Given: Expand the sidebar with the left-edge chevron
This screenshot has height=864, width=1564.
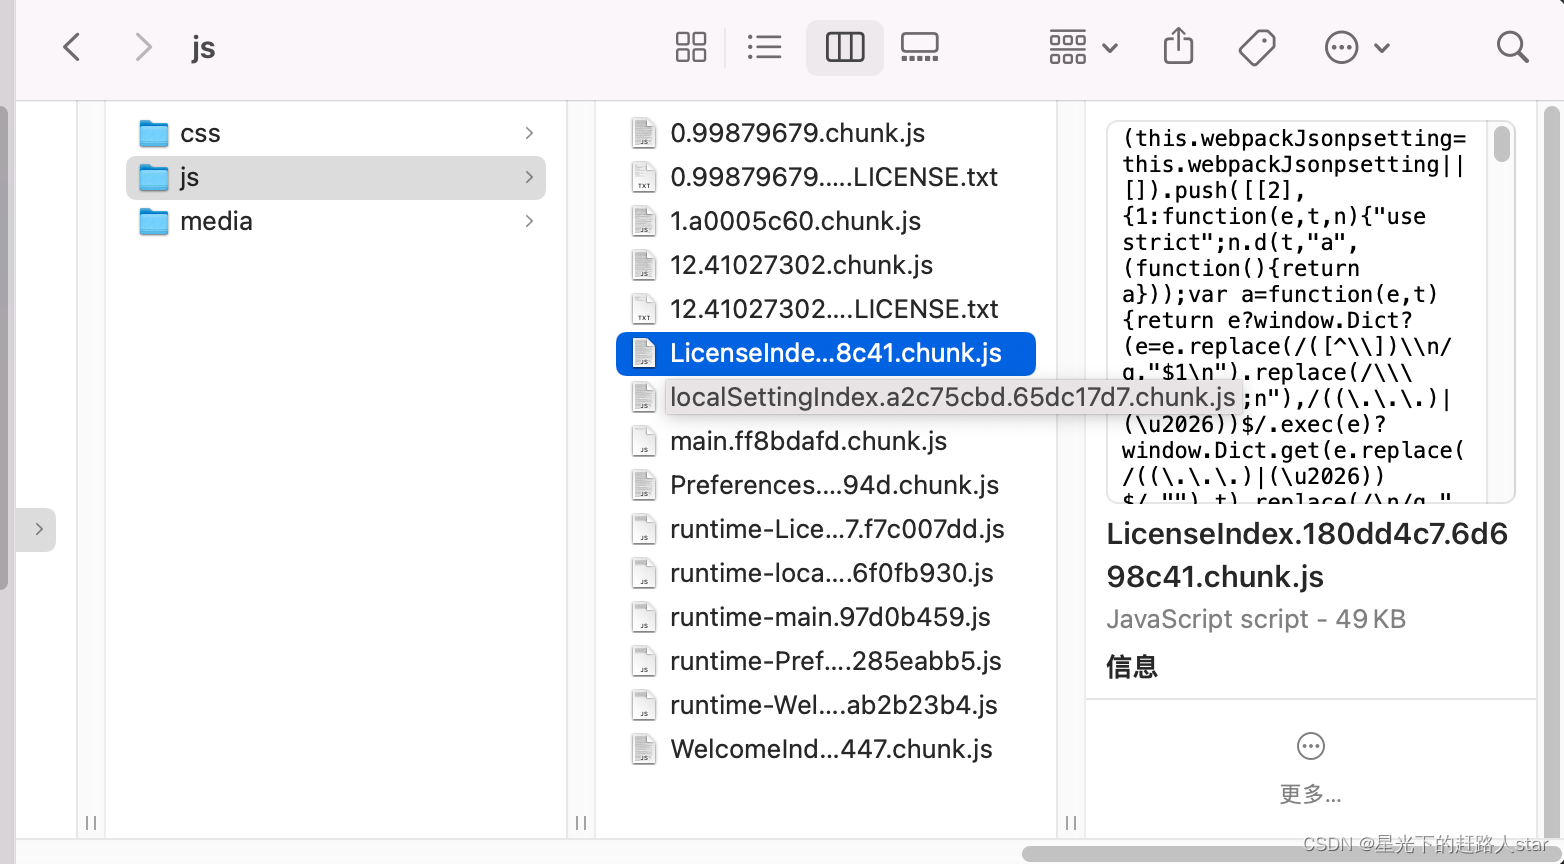Looking at the screenshot, I should pyautogui.click(x=38, y=529).
